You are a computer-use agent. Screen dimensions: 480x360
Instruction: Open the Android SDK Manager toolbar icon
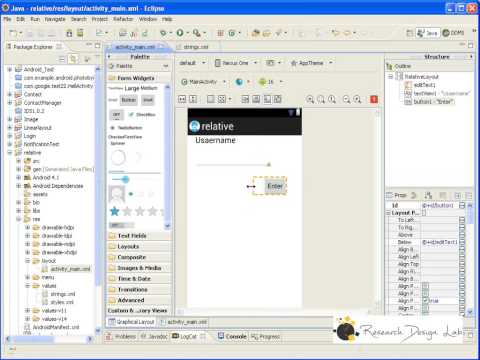pyautogui.click(x=69, y=33)
